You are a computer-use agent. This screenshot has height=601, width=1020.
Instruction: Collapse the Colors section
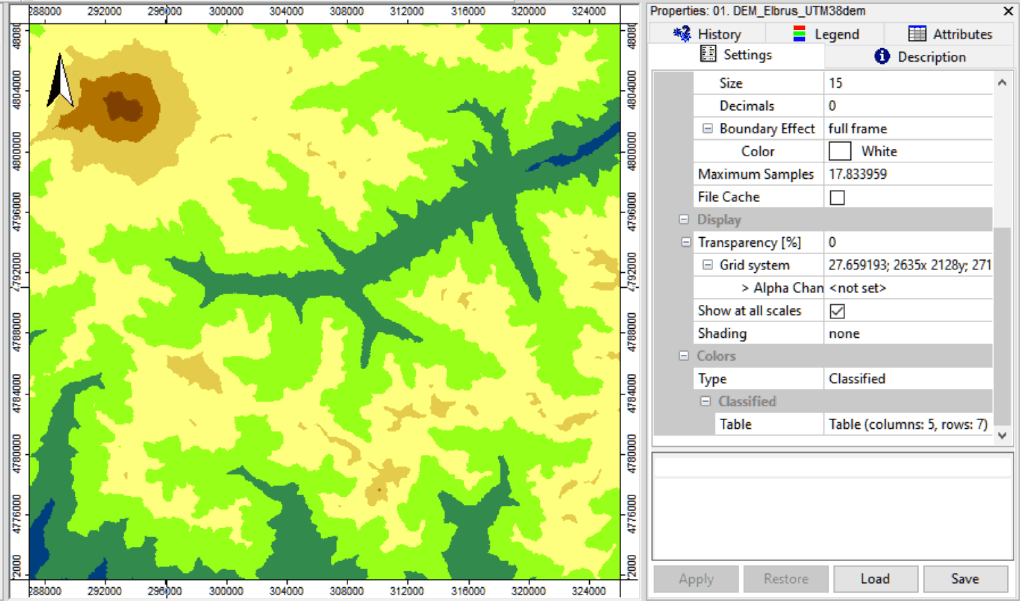coord(684,356)
